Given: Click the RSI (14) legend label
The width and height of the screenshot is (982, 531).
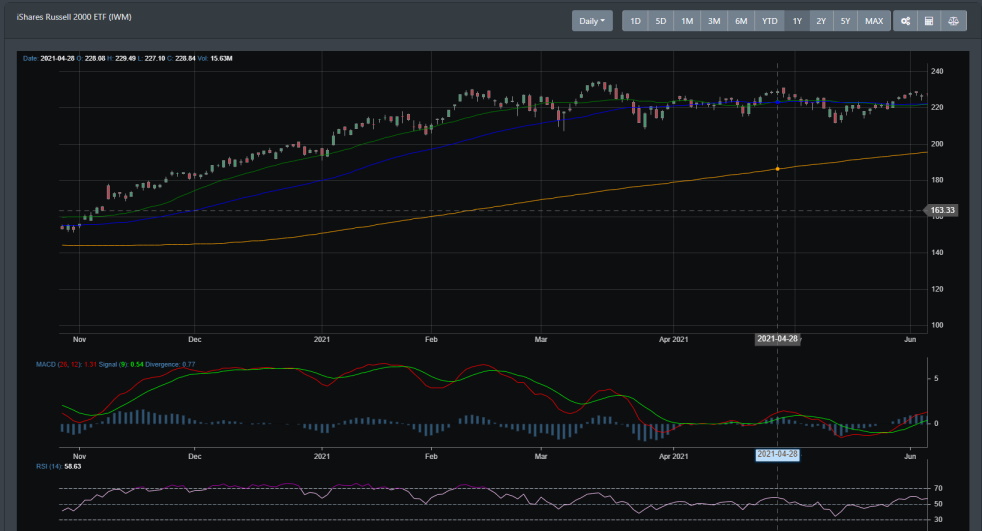Looking at the screenshot, I should pyautogui.click(x=49, y=467).
